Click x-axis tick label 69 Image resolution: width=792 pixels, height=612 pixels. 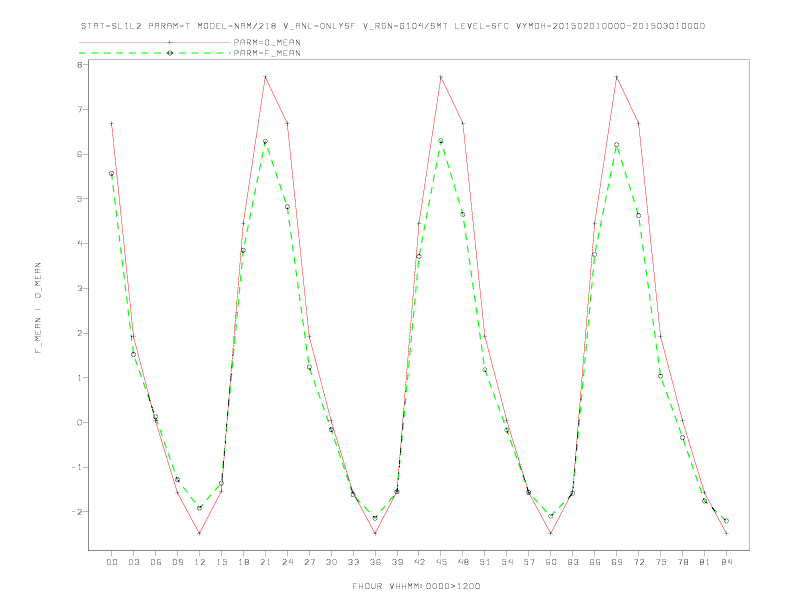(617, 562)
